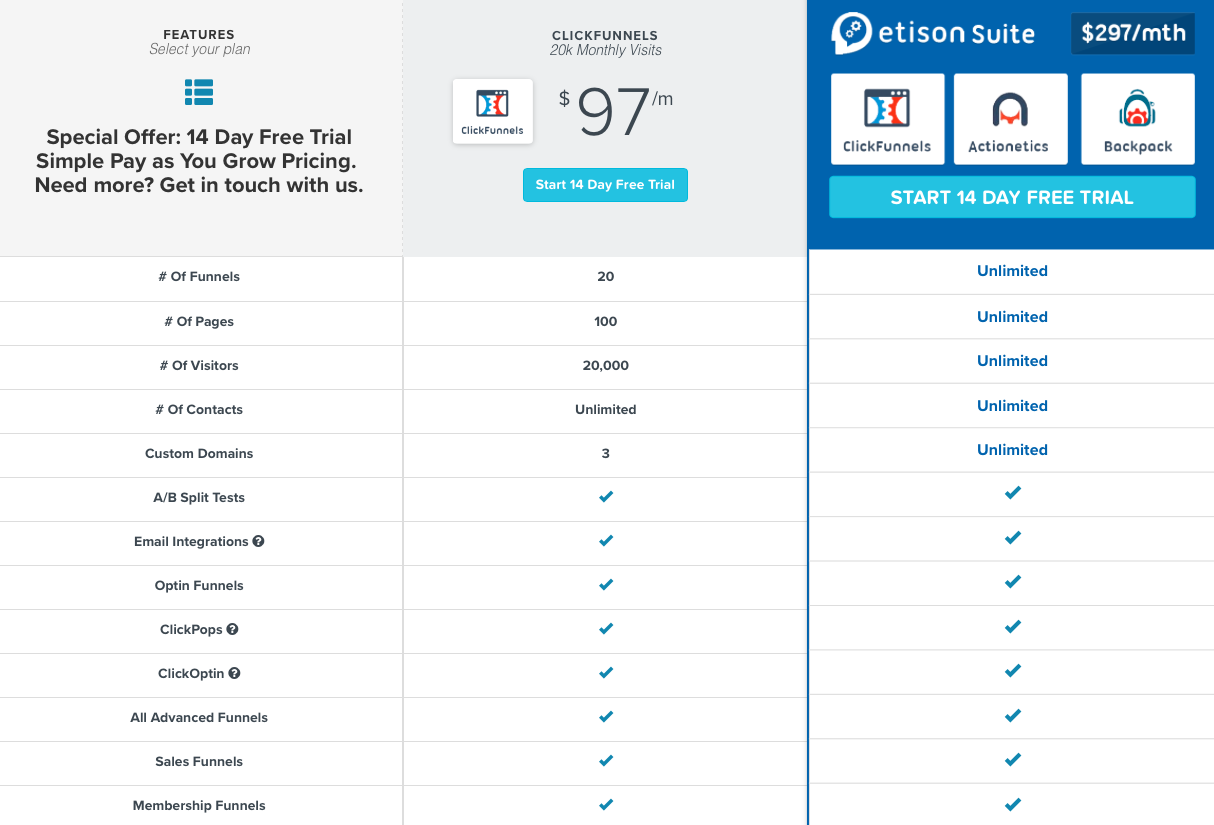Click the Etison Suite checkmark for Sales Funnels
Image resolution: width=1214 pixels, height=825 pixels.
pos(1013,760)
